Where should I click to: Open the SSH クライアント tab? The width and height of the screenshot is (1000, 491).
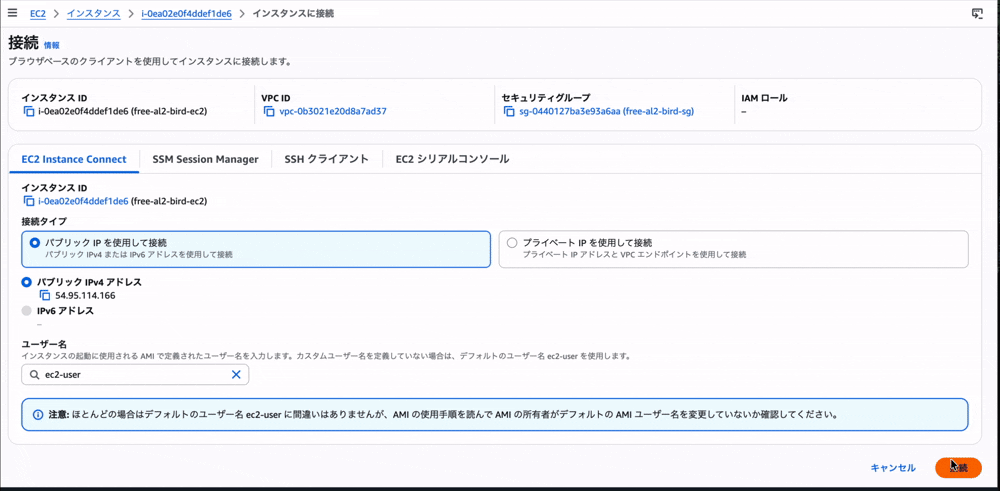327,159
